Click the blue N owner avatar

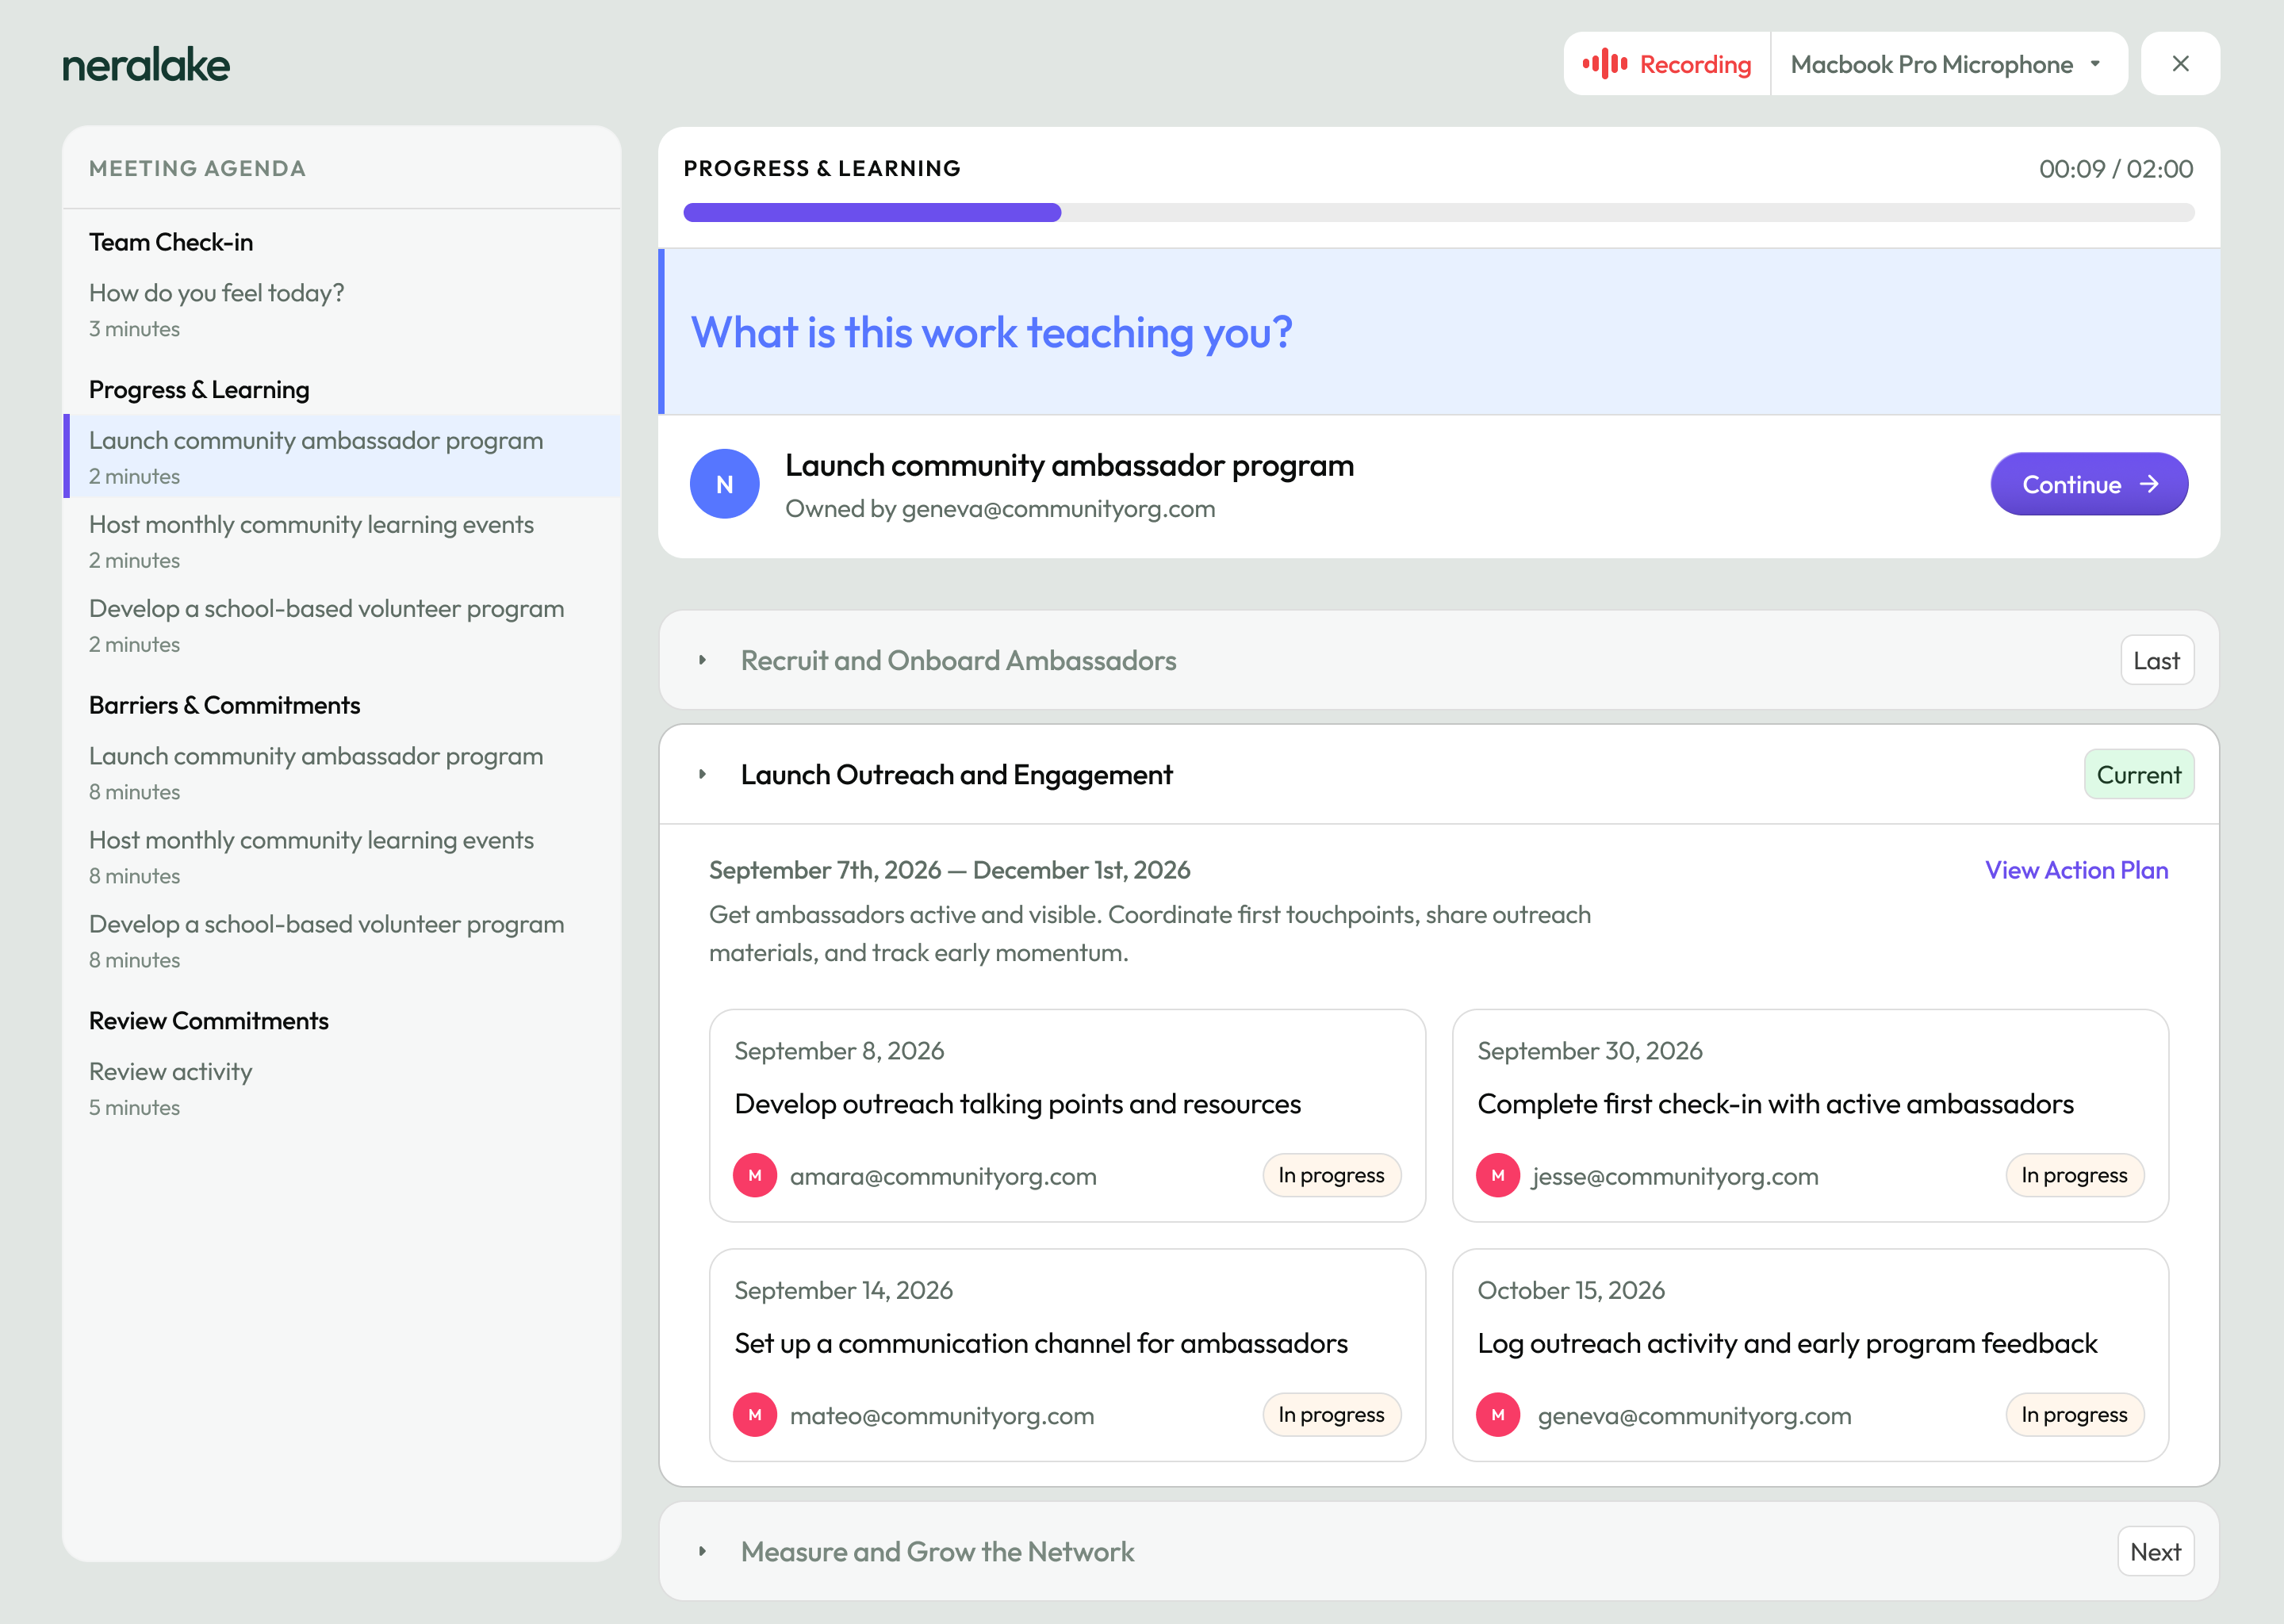point(724,484)
